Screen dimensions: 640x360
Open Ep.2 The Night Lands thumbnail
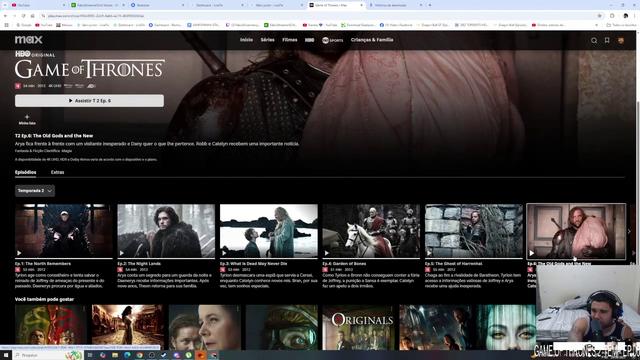(166, 231)
